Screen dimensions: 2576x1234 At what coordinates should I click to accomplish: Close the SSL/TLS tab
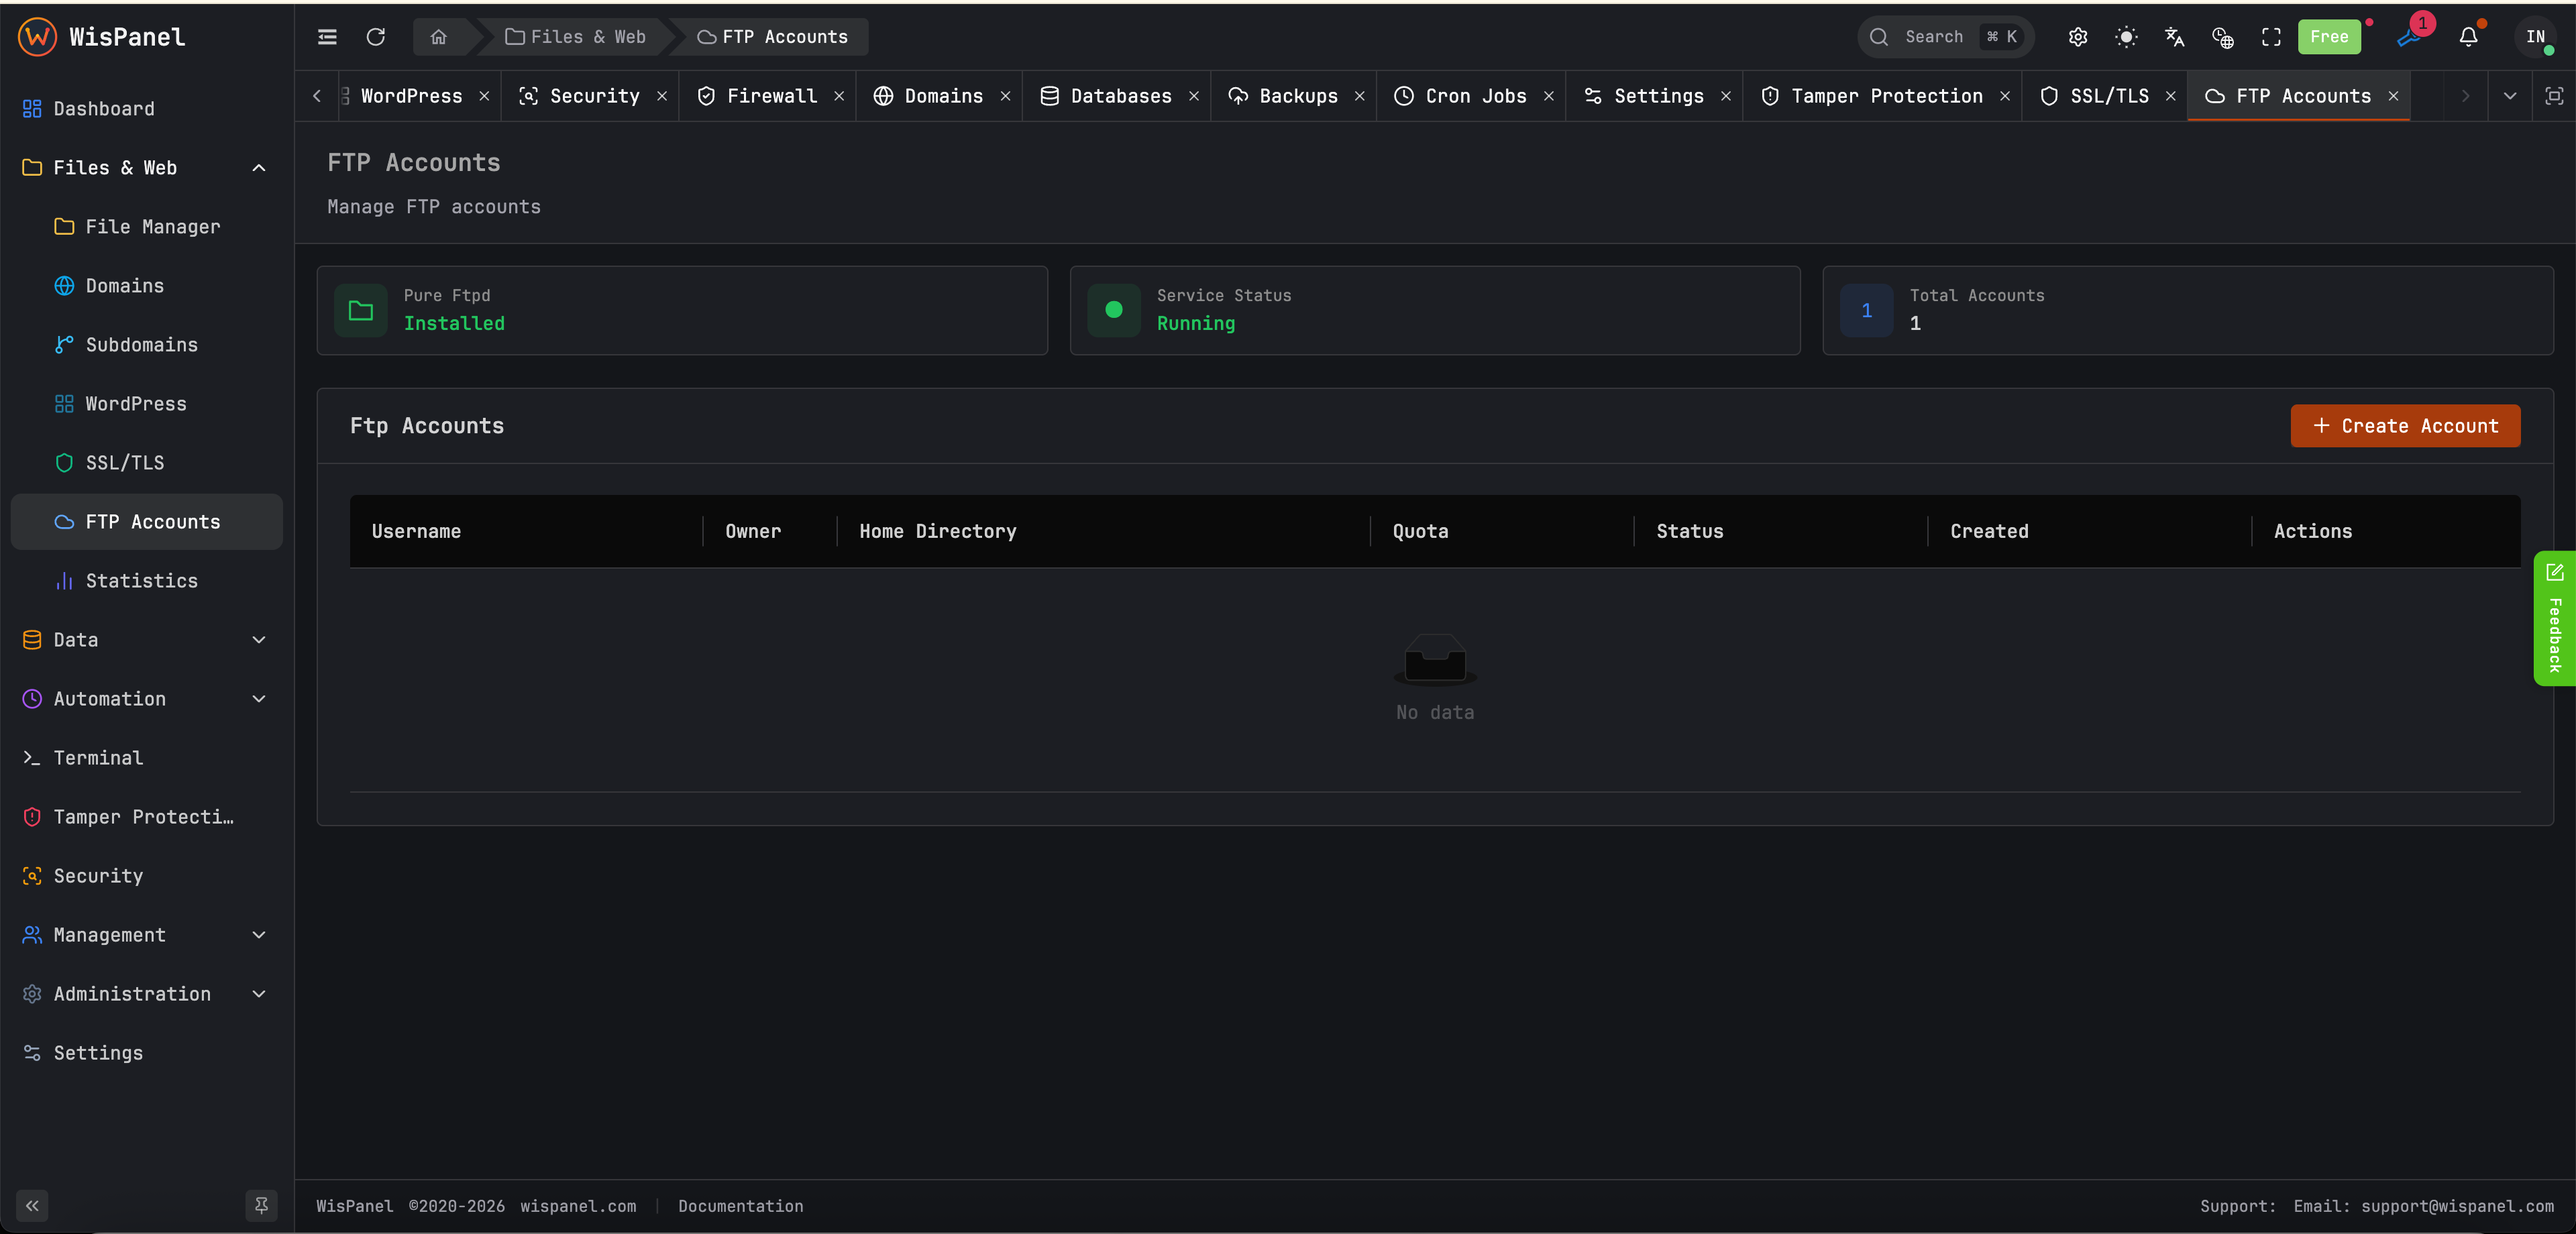(2171, 96)
